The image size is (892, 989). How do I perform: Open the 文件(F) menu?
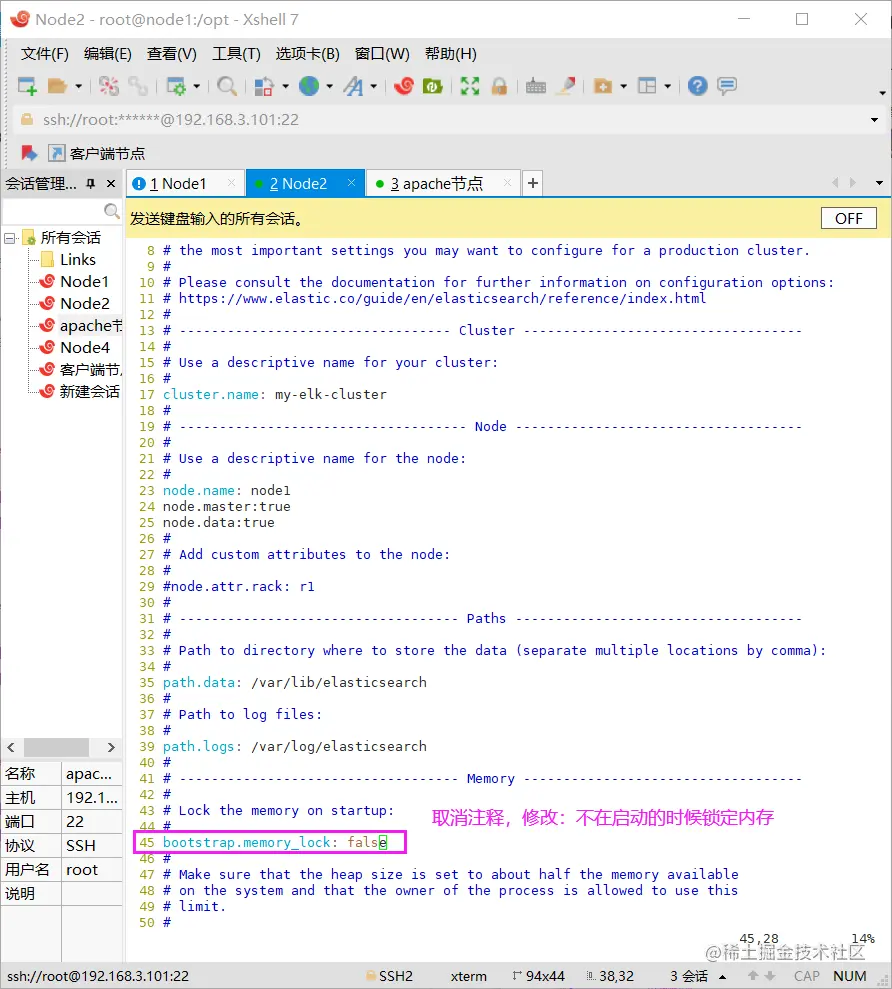[x=44, y=54]
